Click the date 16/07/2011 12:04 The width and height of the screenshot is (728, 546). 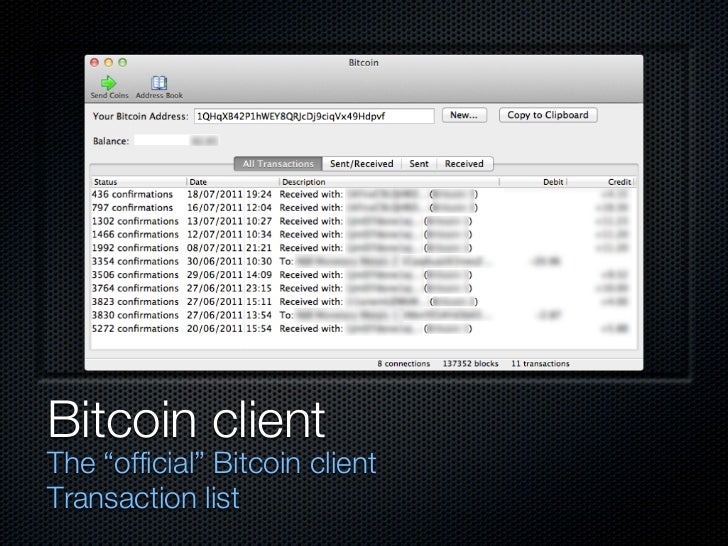coord(229,208)
